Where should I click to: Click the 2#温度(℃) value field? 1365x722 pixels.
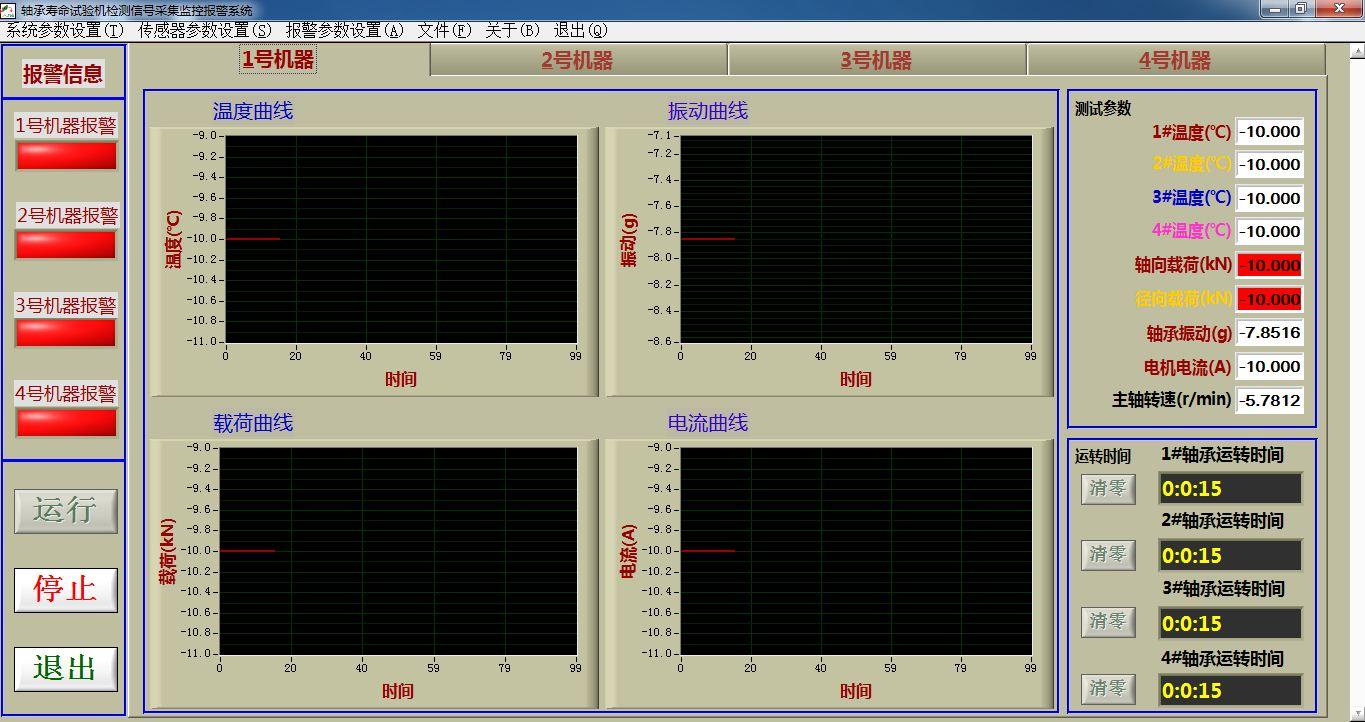pyautogui.click(x=1270, y=165)
